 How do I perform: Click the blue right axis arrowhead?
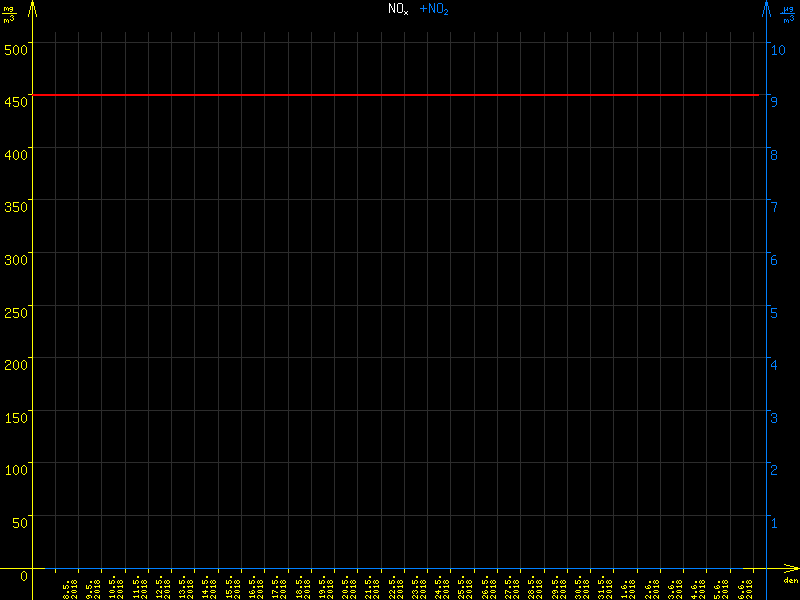click(x=766, y=8)
